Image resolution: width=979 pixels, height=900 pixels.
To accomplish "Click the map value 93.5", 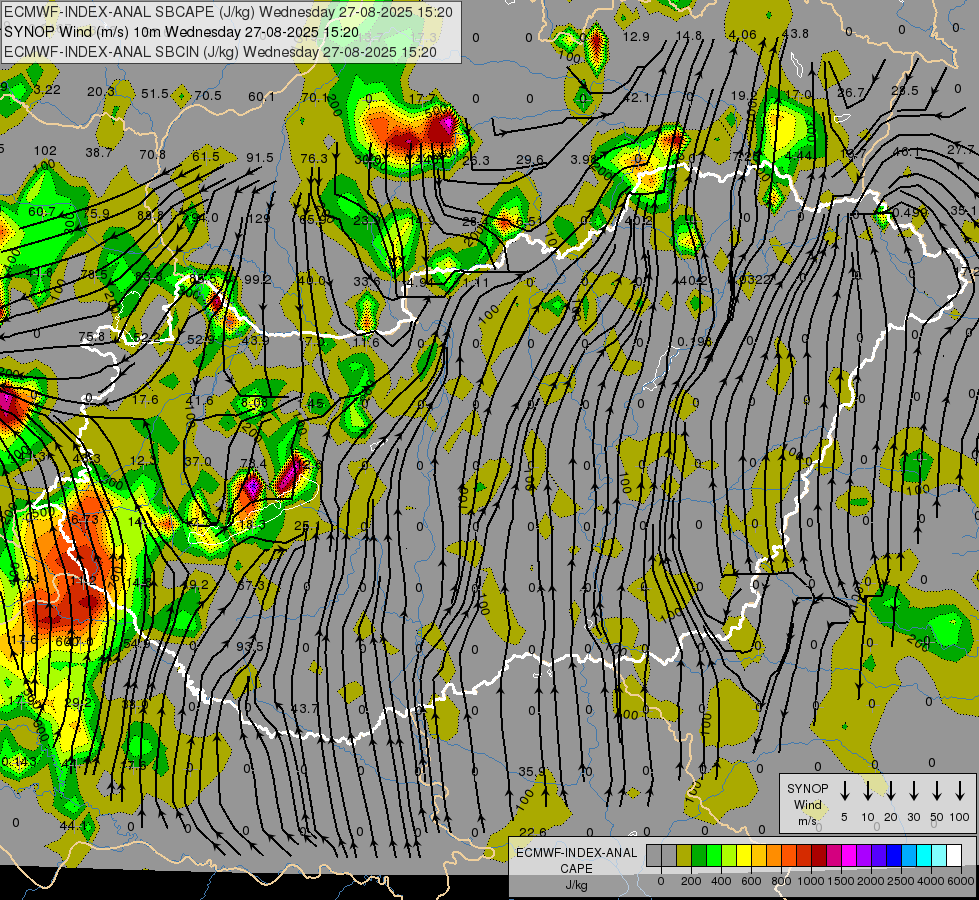I will [250, 646].
